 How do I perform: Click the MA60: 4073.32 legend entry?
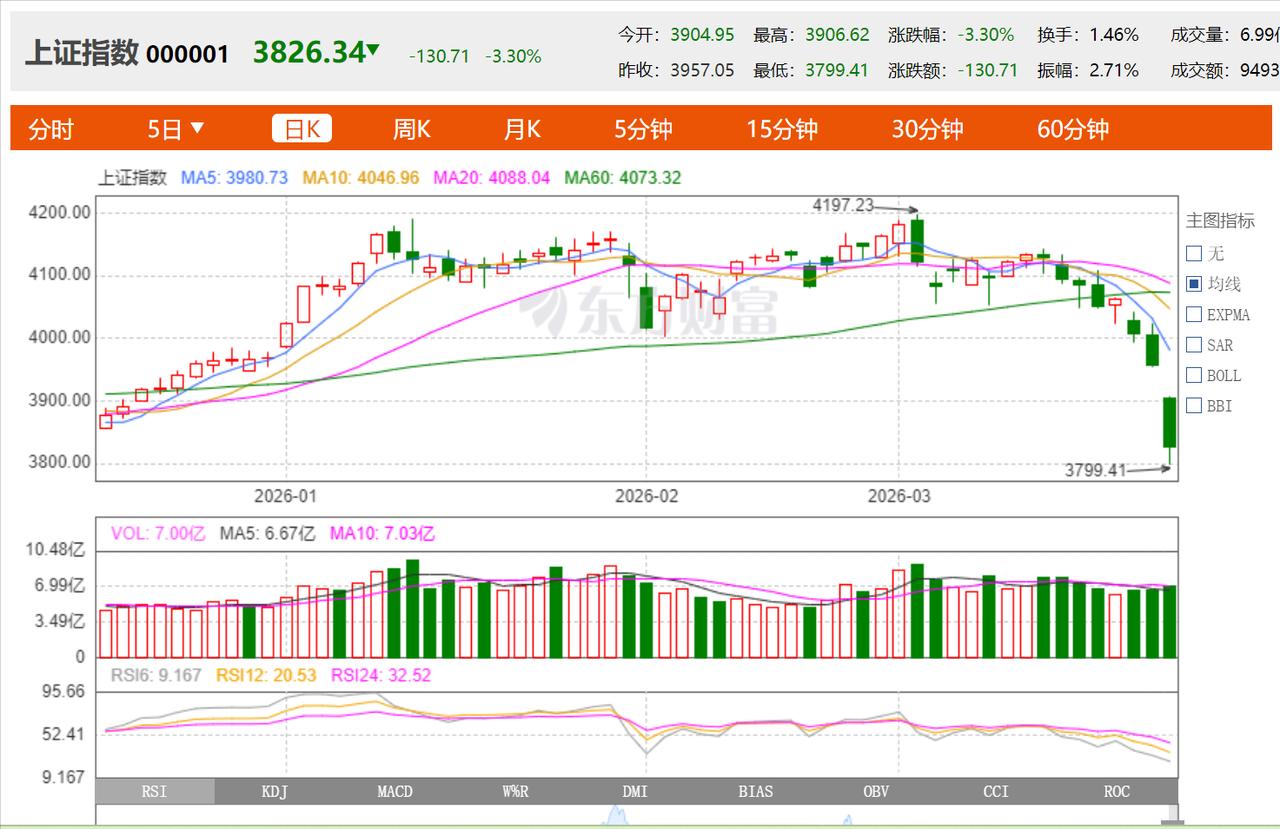(623, 178)
